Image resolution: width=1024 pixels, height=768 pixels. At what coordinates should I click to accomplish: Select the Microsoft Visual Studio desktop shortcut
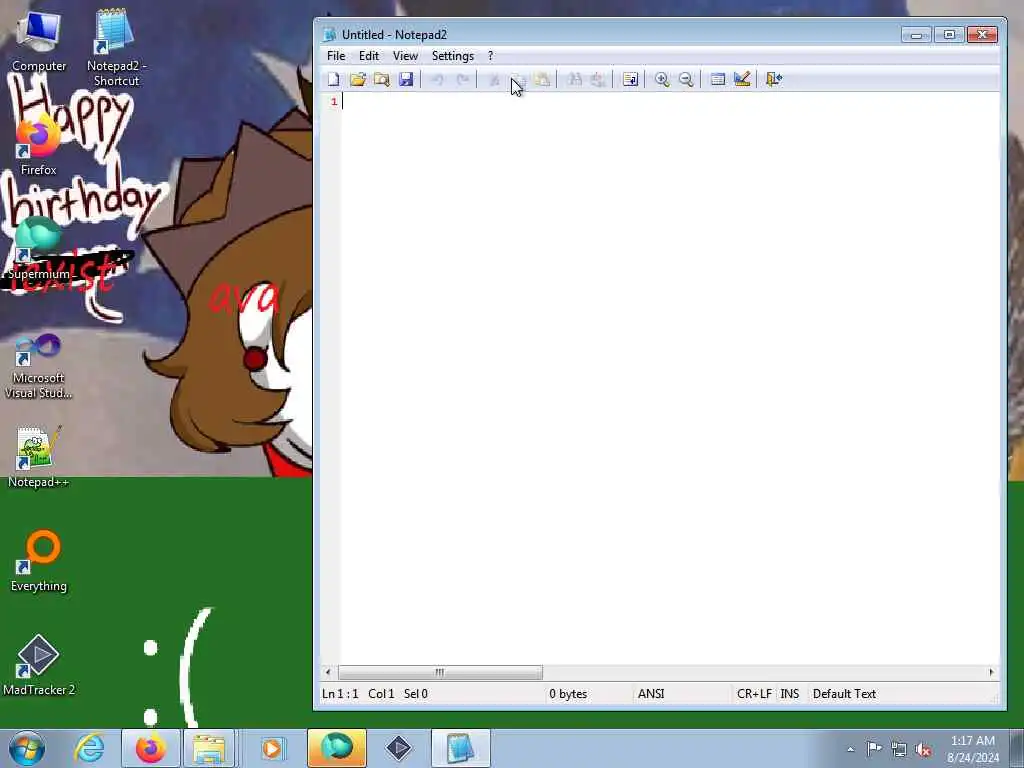point(39,366)
